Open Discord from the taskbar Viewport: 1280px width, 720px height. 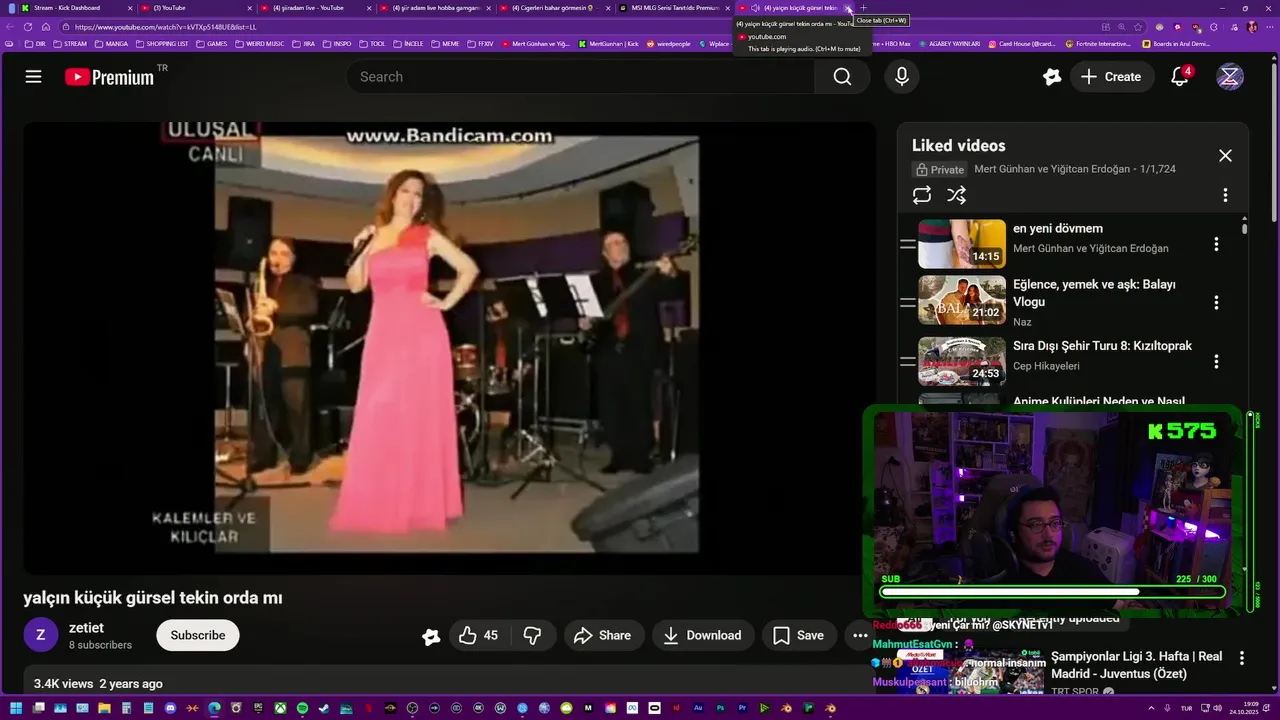170,708
